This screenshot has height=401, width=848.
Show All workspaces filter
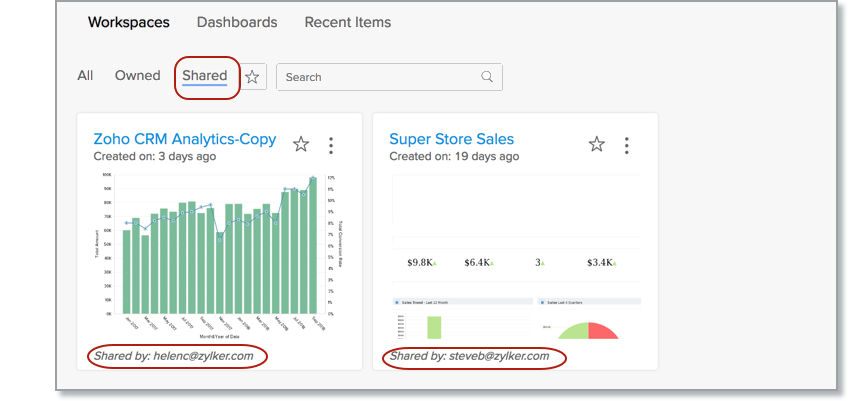tap(85, 76)
